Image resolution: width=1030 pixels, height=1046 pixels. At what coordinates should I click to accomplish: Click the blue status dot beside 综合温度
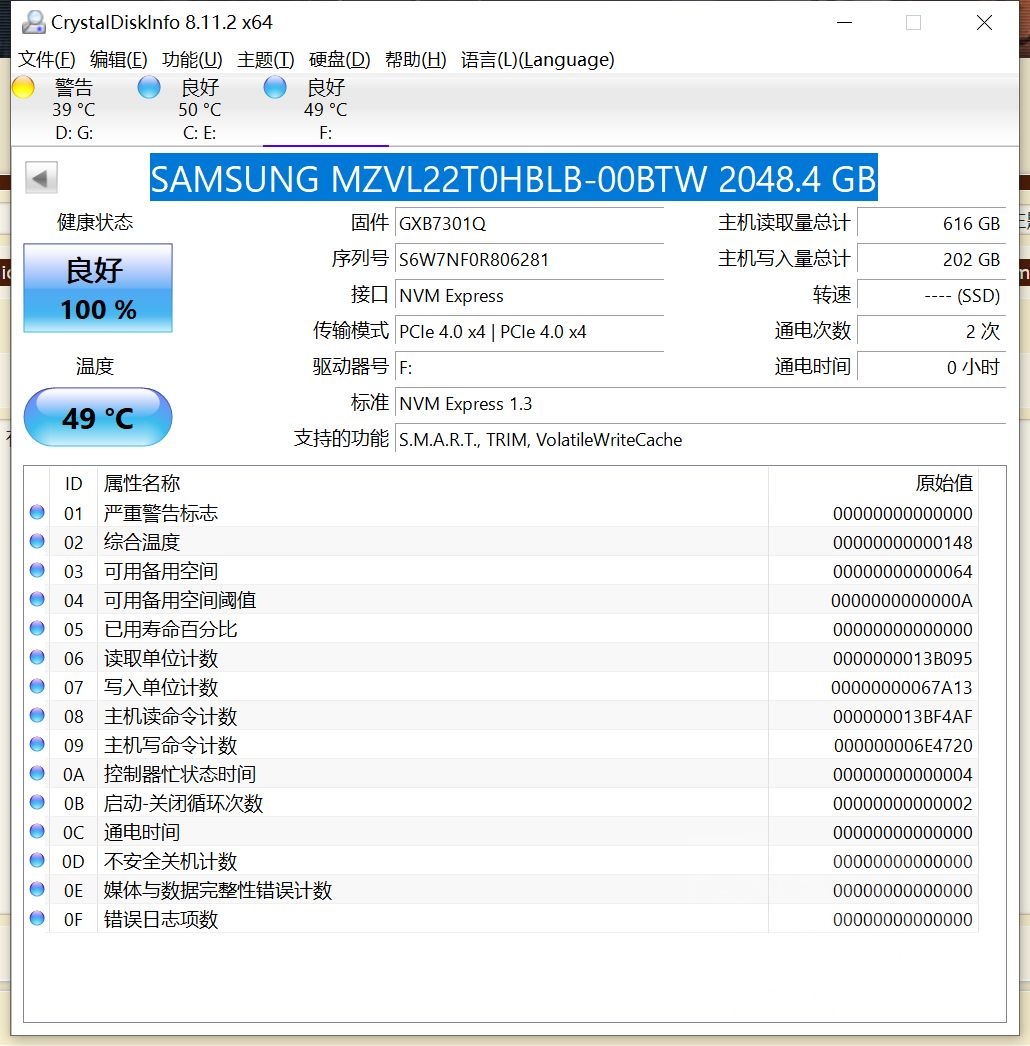pos(37,541)
